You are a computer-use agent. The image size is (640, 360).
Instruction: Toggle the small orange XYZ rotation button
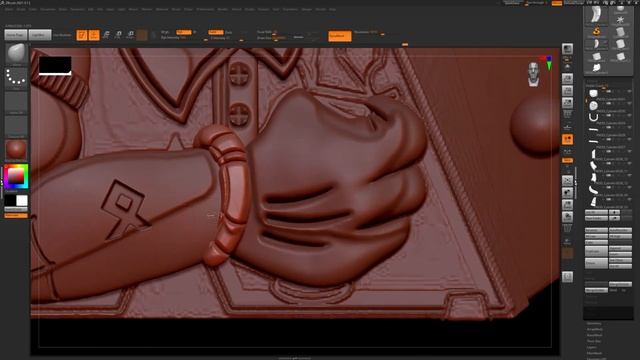(x=567, y=160)
